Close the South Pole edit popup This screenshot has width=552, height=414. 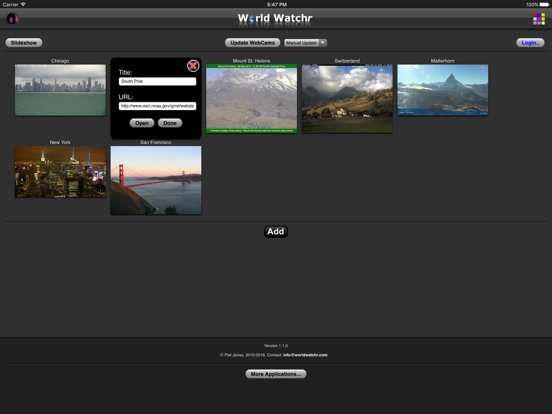tap(193, 66)
